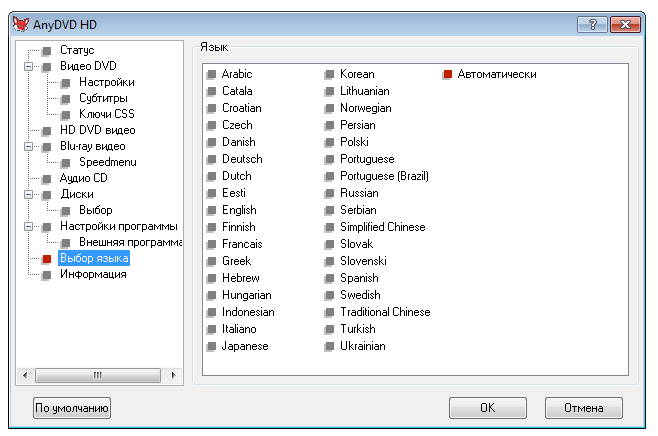
Task: Click the Настройки программы node icon
Action: (47, 227)
